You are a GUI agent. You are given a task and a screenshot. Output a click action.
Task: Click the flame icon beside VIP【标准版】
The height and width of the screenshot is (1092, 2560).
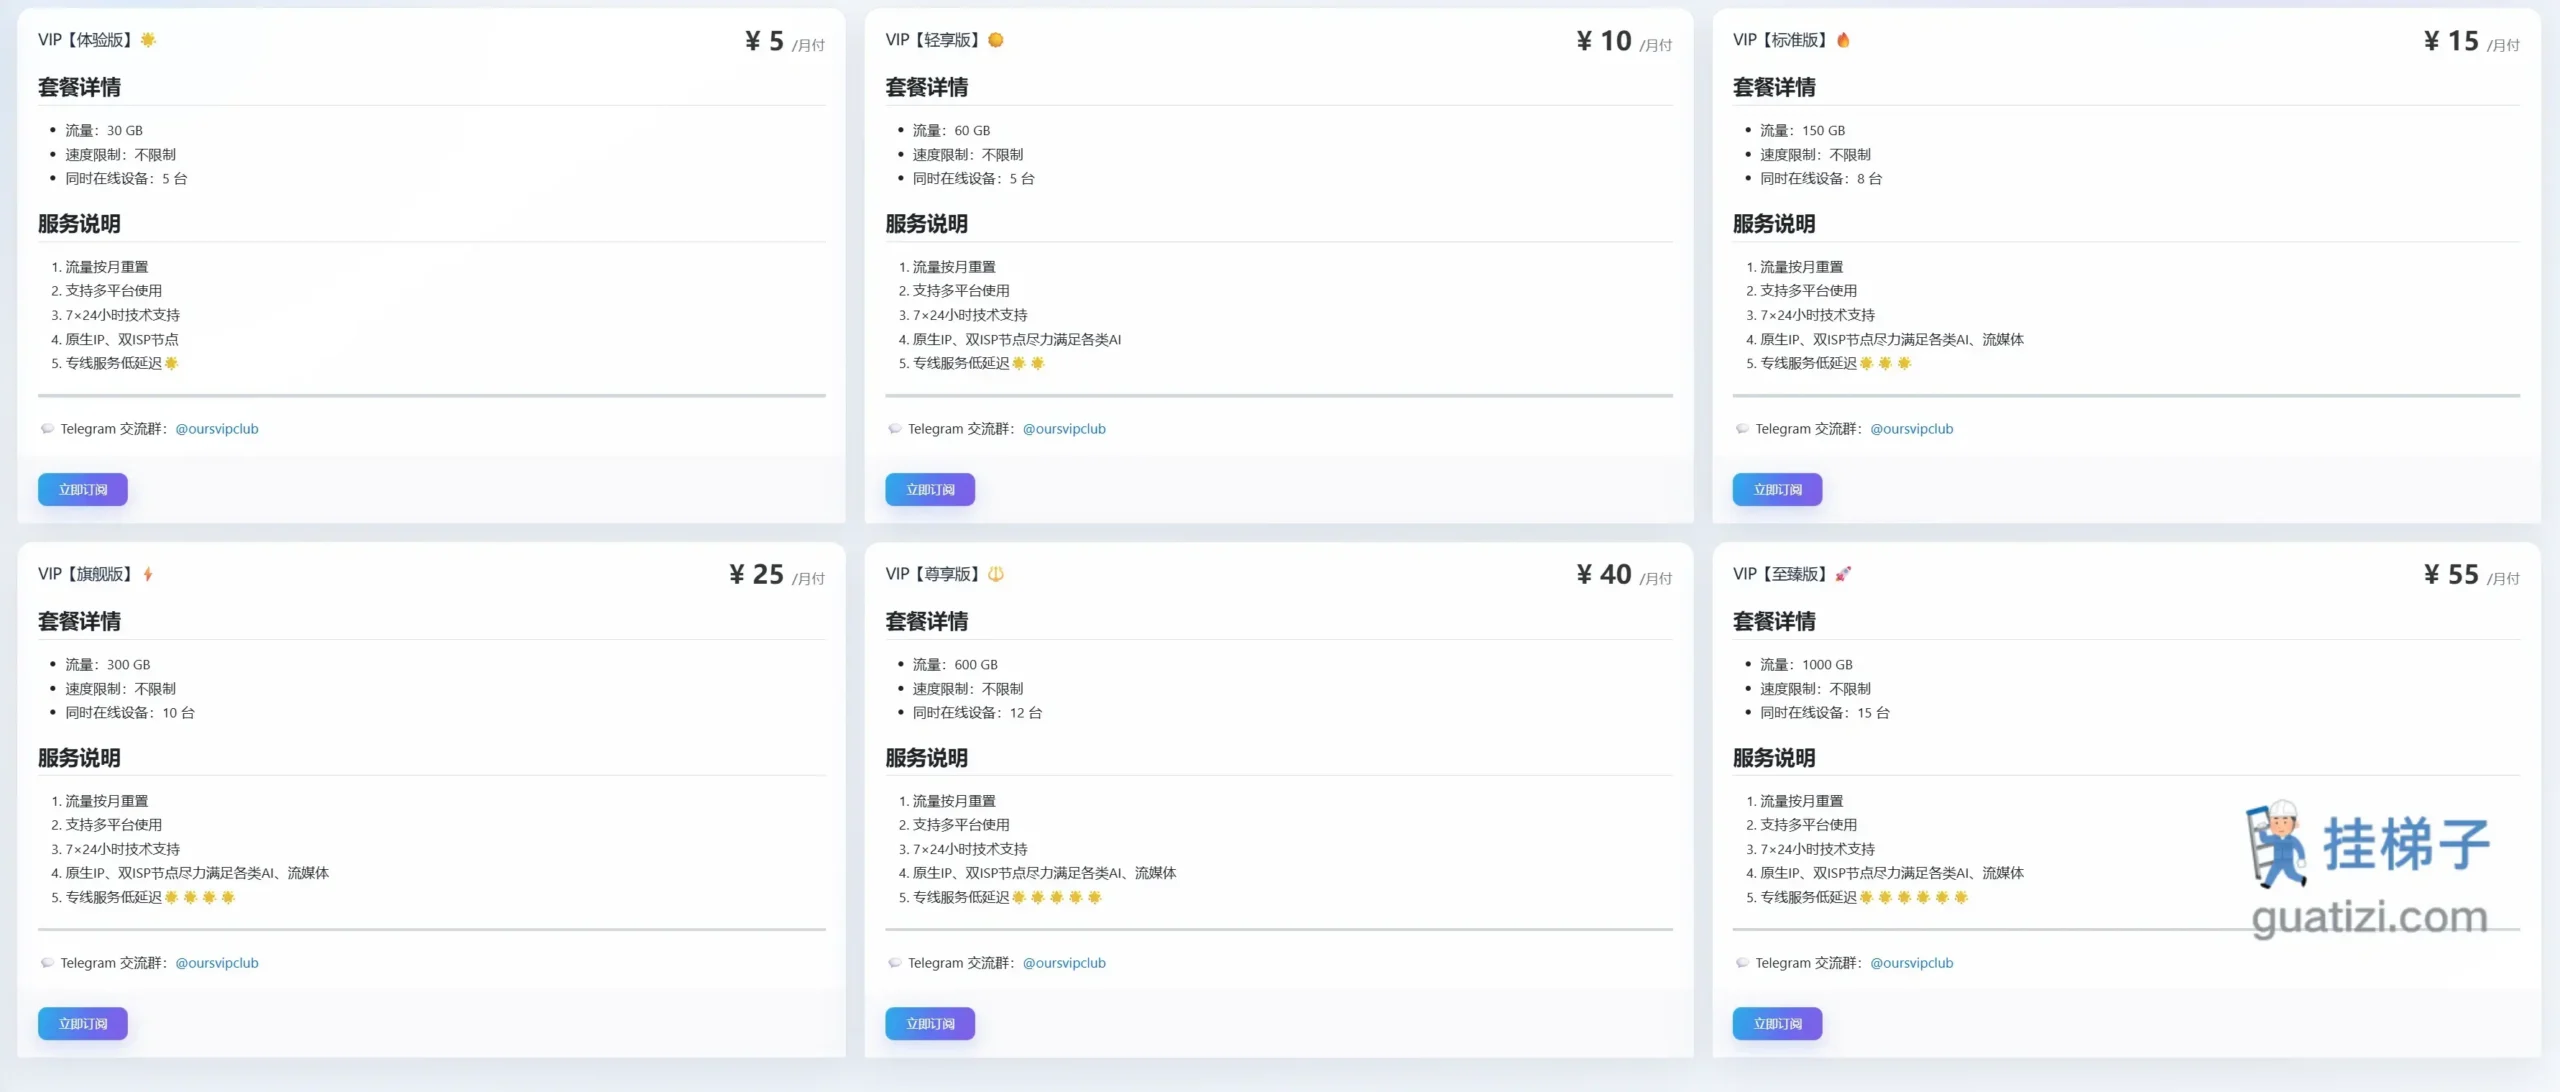pos(1843,40)
